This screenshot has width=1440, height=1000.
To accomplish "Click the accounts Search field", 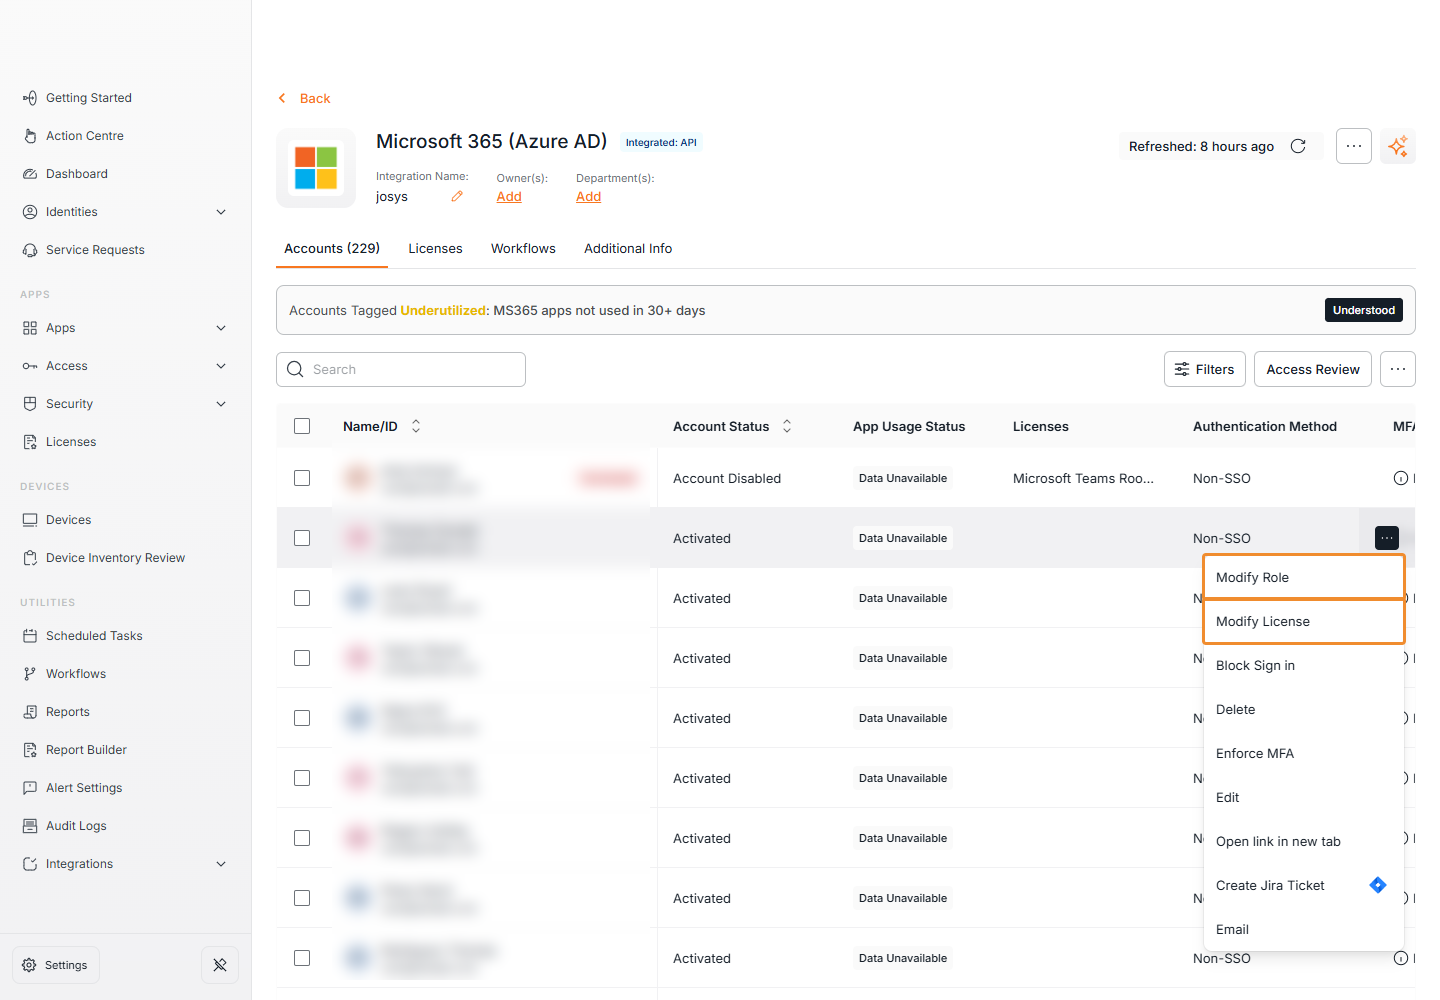I will [x=401, y=369].
